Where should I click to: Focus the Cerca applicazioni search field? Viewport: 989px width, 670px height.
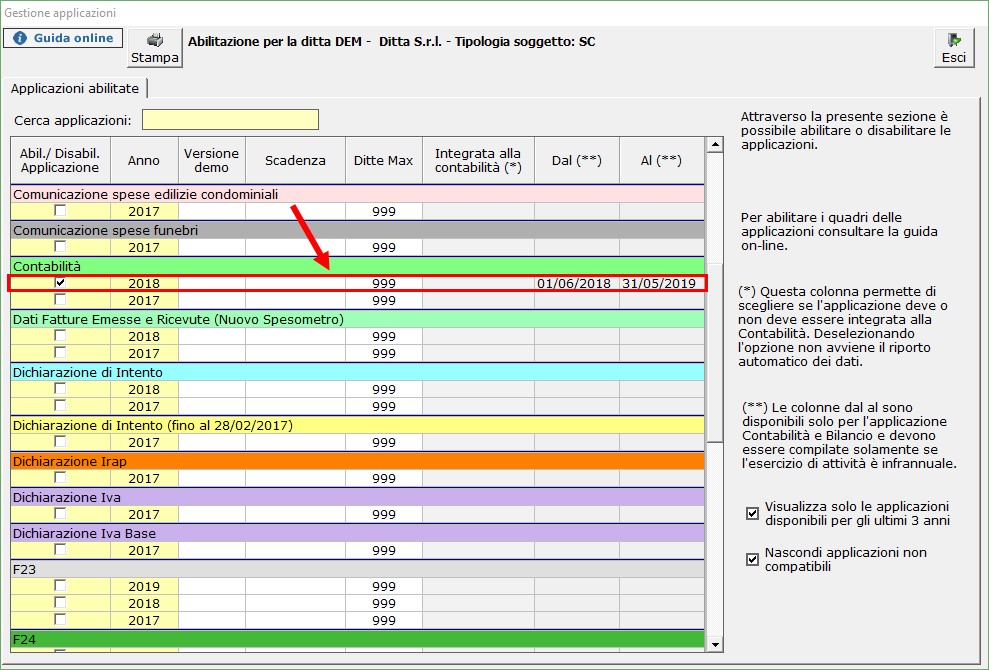click(x=230, y=120)
